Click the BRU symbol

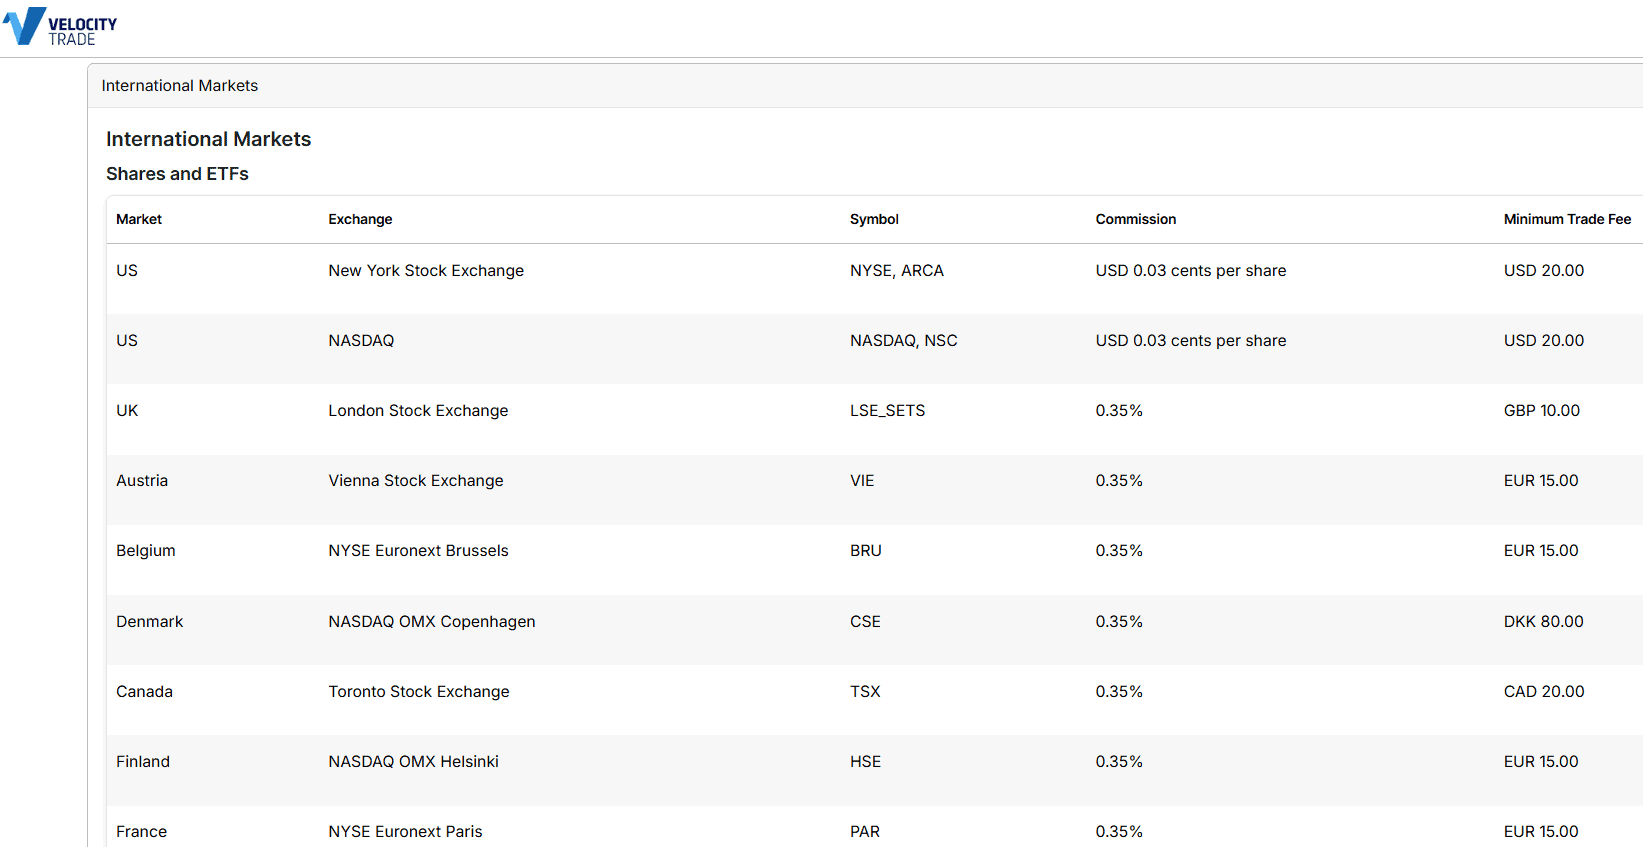(x=866, y=551)
